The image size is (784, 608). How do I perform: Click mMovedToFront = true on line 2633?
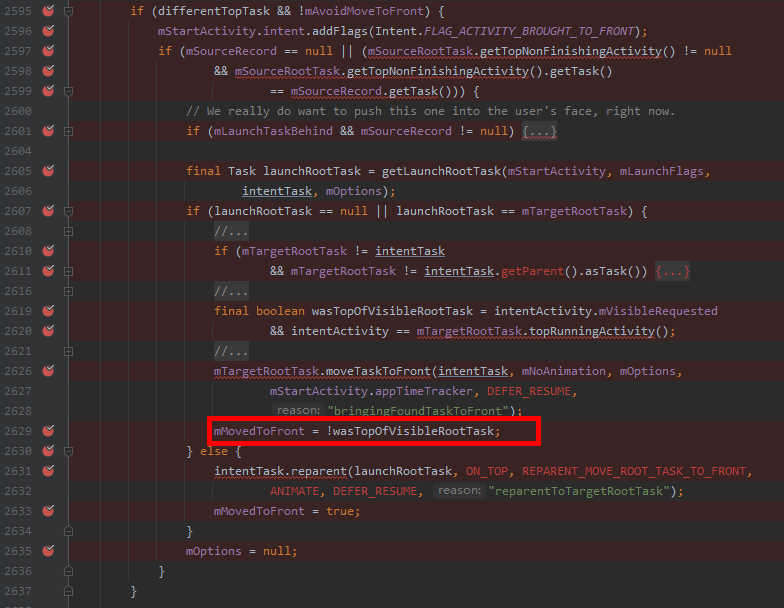pos(286,511)
